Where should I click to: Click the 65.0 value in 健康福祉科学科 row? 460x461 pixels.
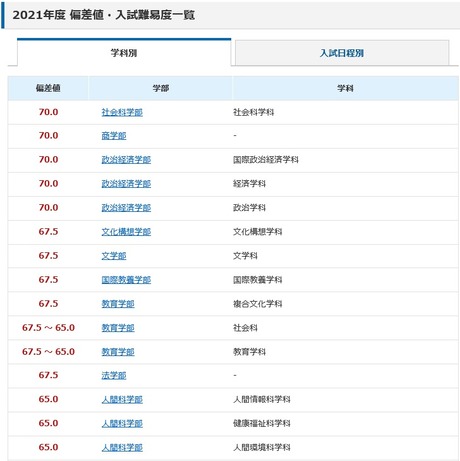[48, 423]
